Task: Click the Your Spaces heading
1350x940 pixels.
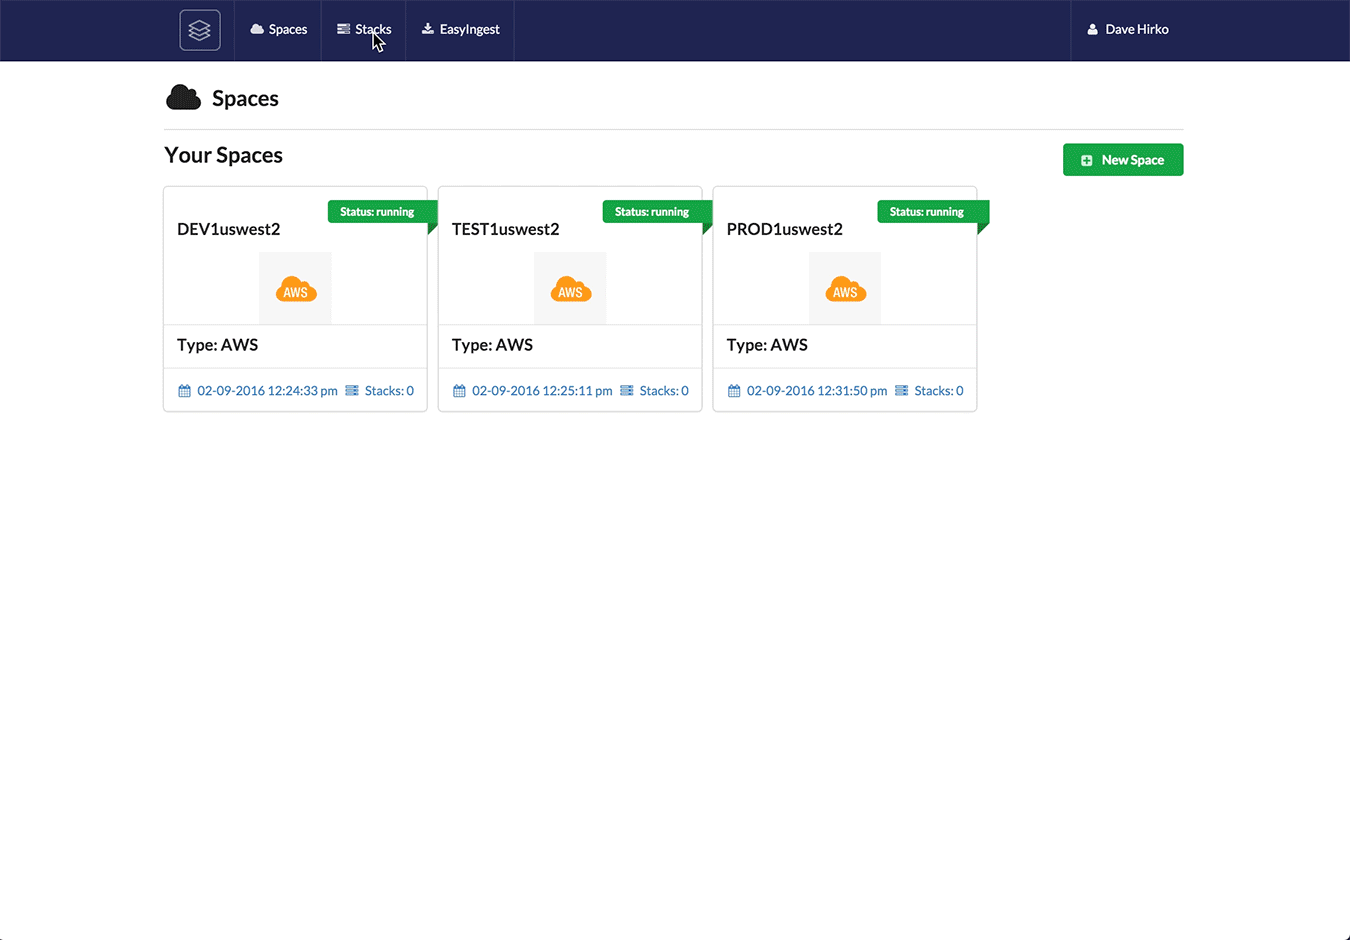Action: click(224, 155)
